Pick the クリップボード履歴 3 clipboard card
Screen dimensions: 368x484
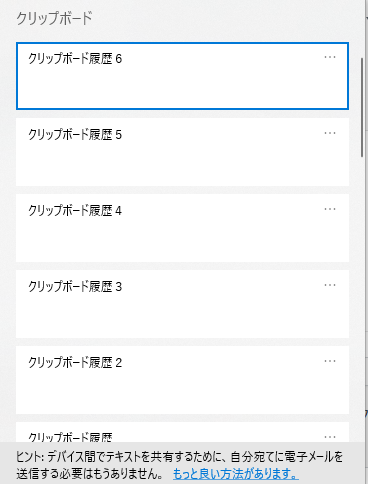(x=182, y=304)
